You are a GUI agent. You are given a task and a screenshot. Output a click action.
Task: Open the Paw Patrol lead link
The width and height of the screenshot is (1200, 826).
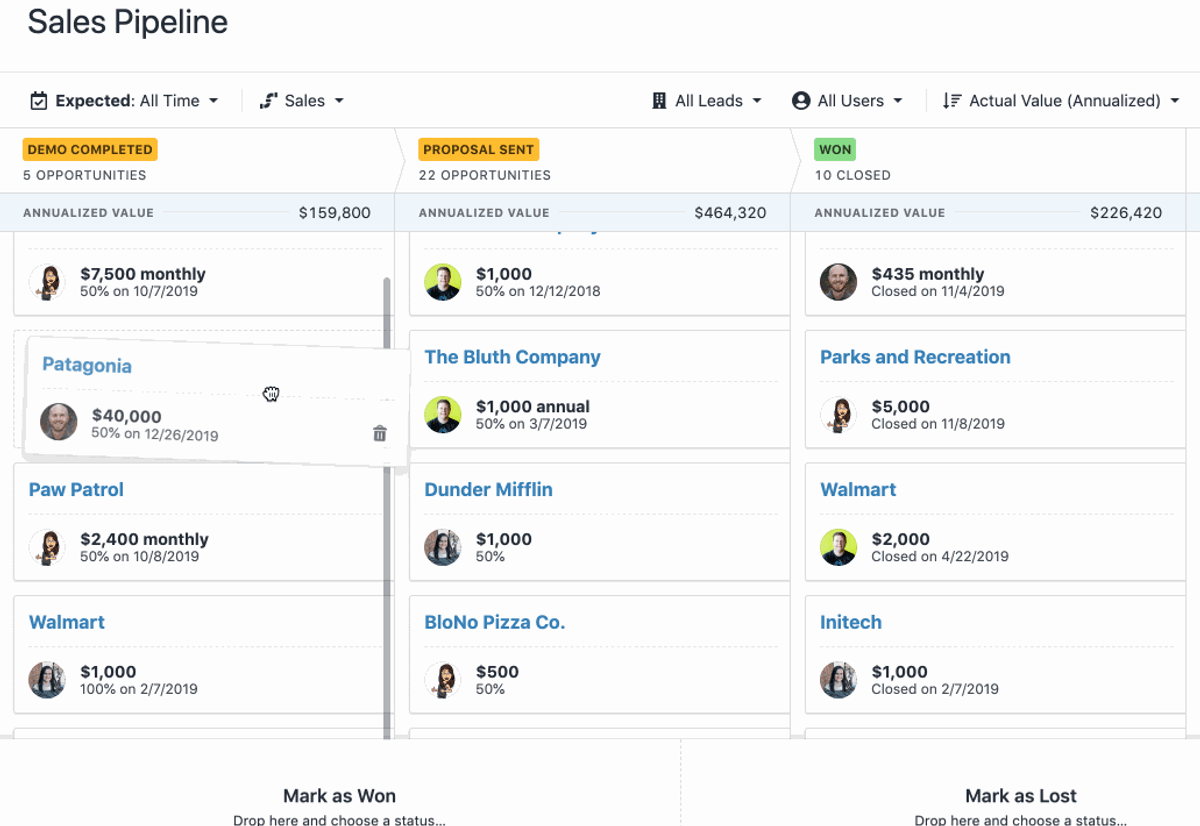coord(76,490)
